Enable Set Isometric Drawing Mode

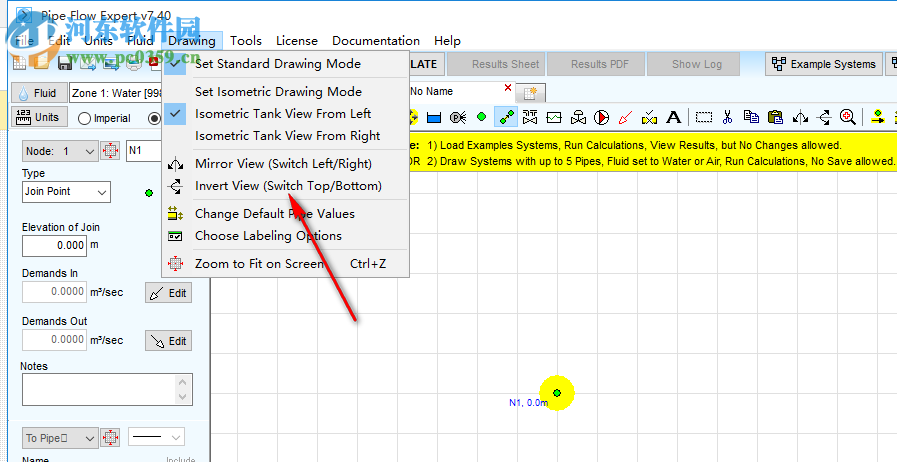pos(278,91)
